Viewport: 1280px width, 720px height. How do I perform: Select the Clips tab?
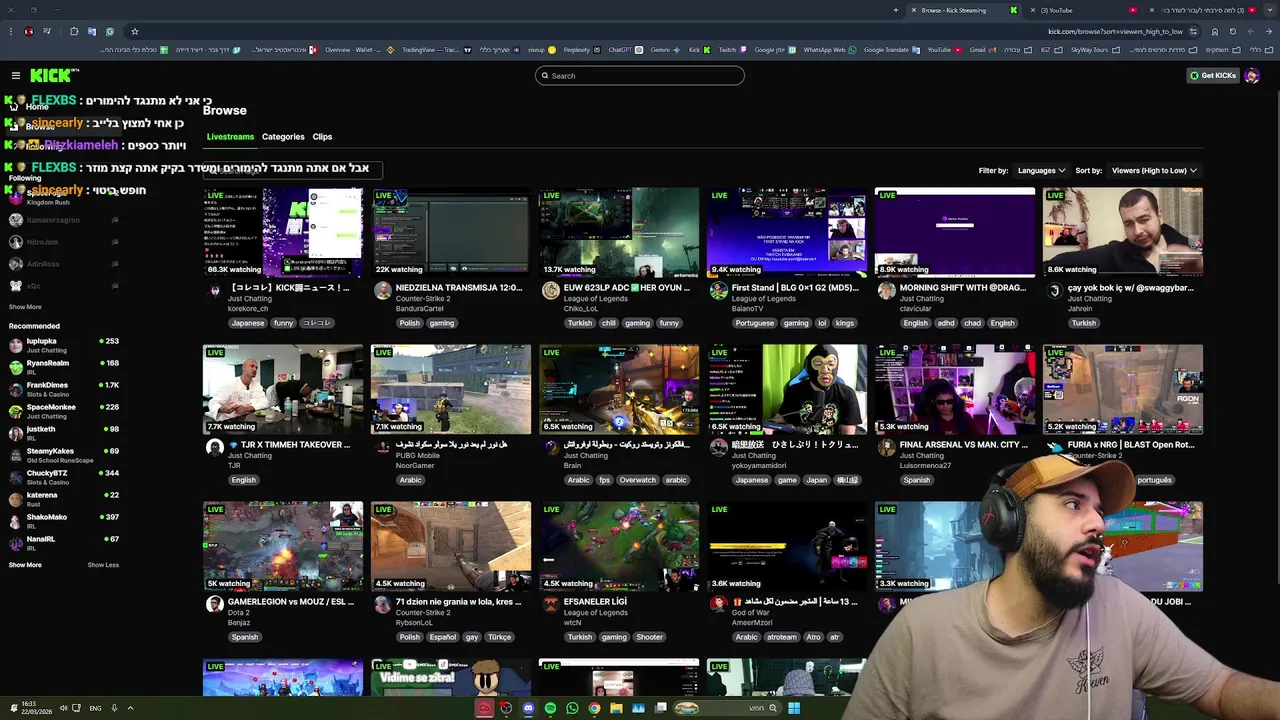(x=322, y=137)
